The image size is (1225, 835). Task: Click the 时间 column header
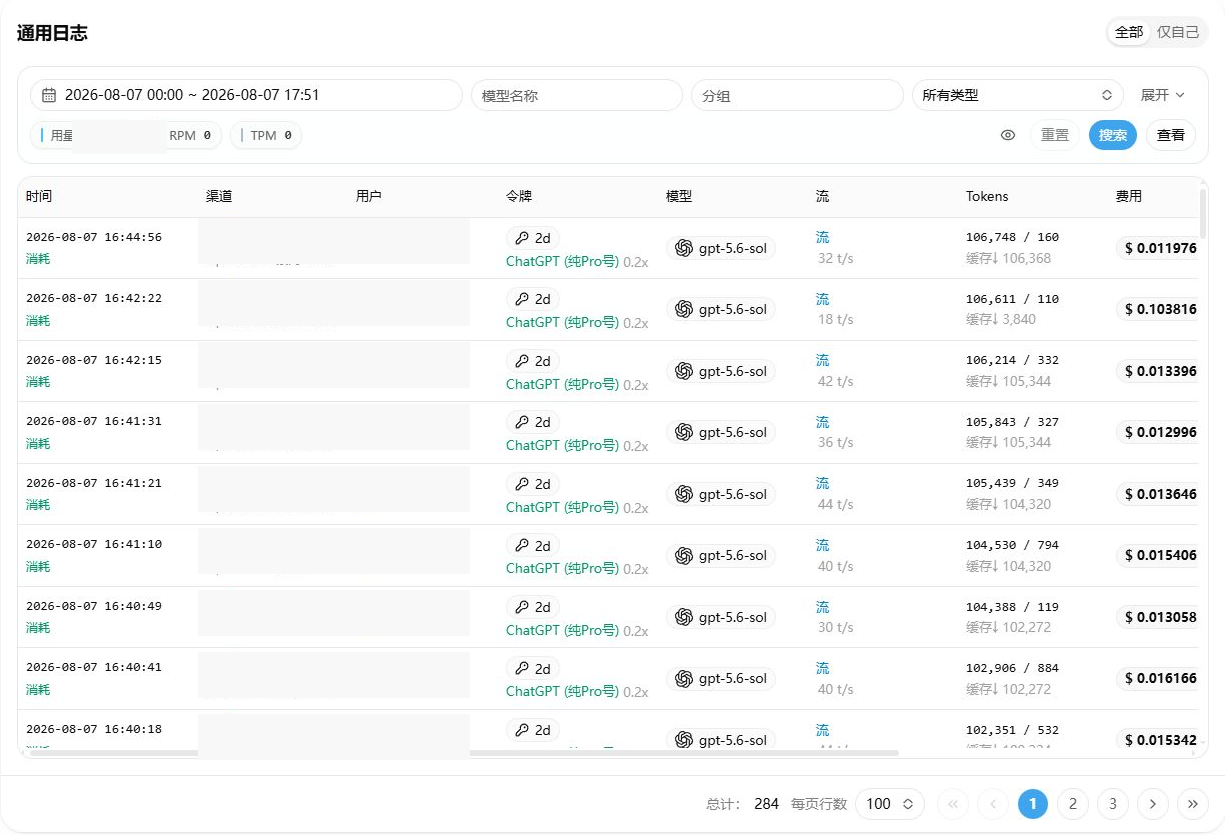(x=39, y=197)
